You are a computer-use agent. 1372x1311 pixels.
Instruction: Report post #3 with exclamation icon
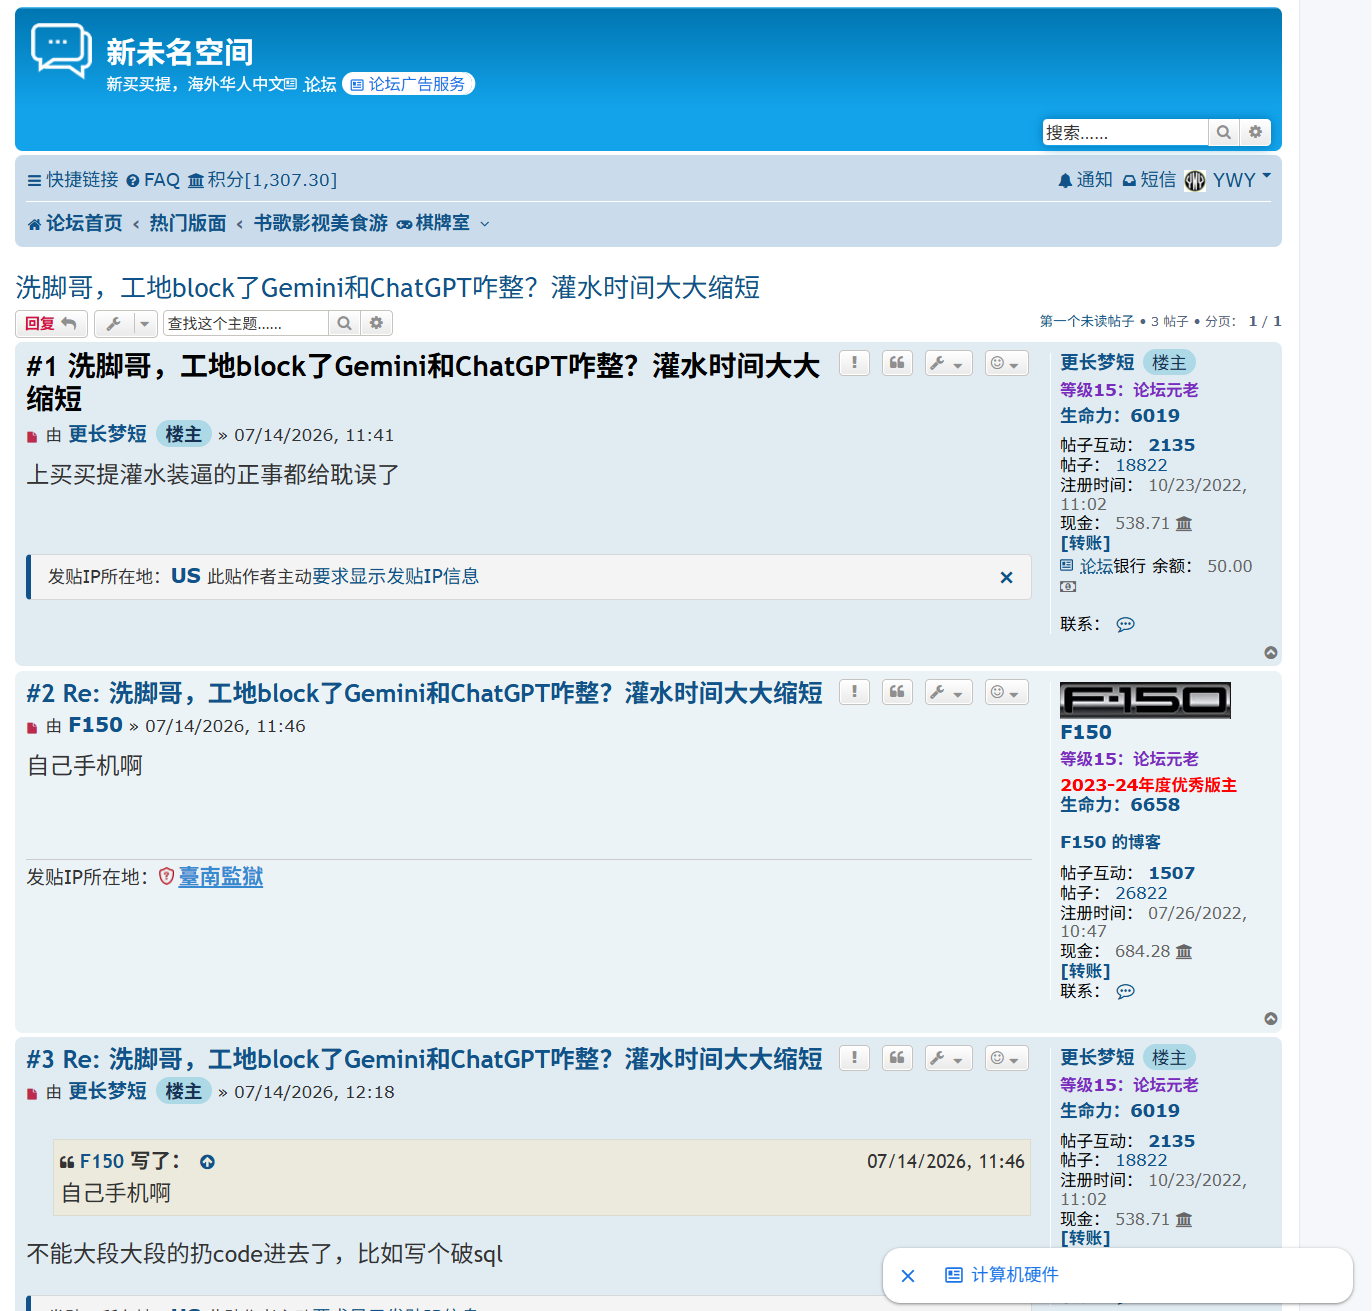click(x=854, y=1058)
